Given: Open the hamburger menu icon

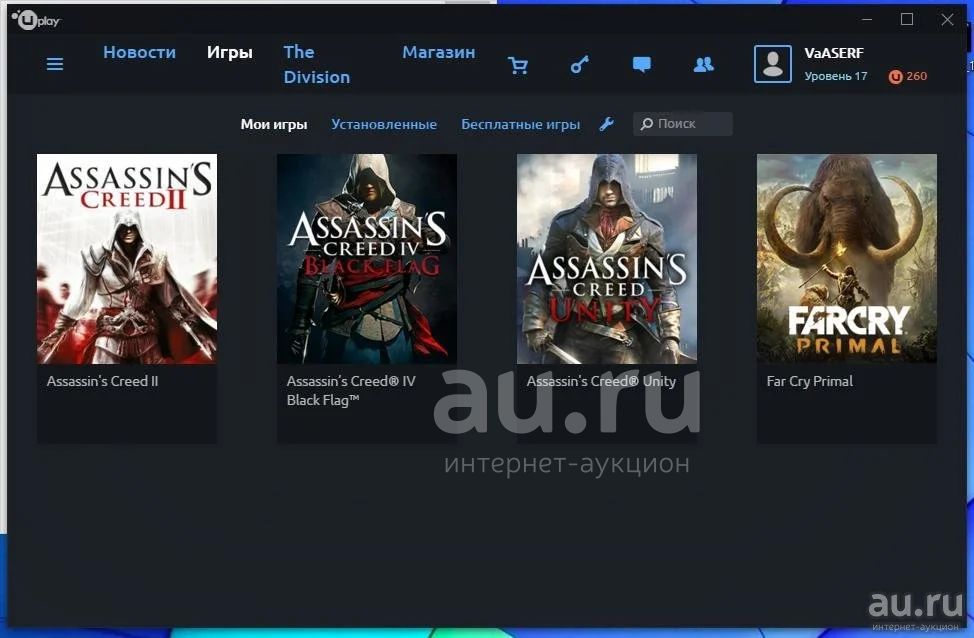Looking at the screenshot, I should click(x=55, y=64).
